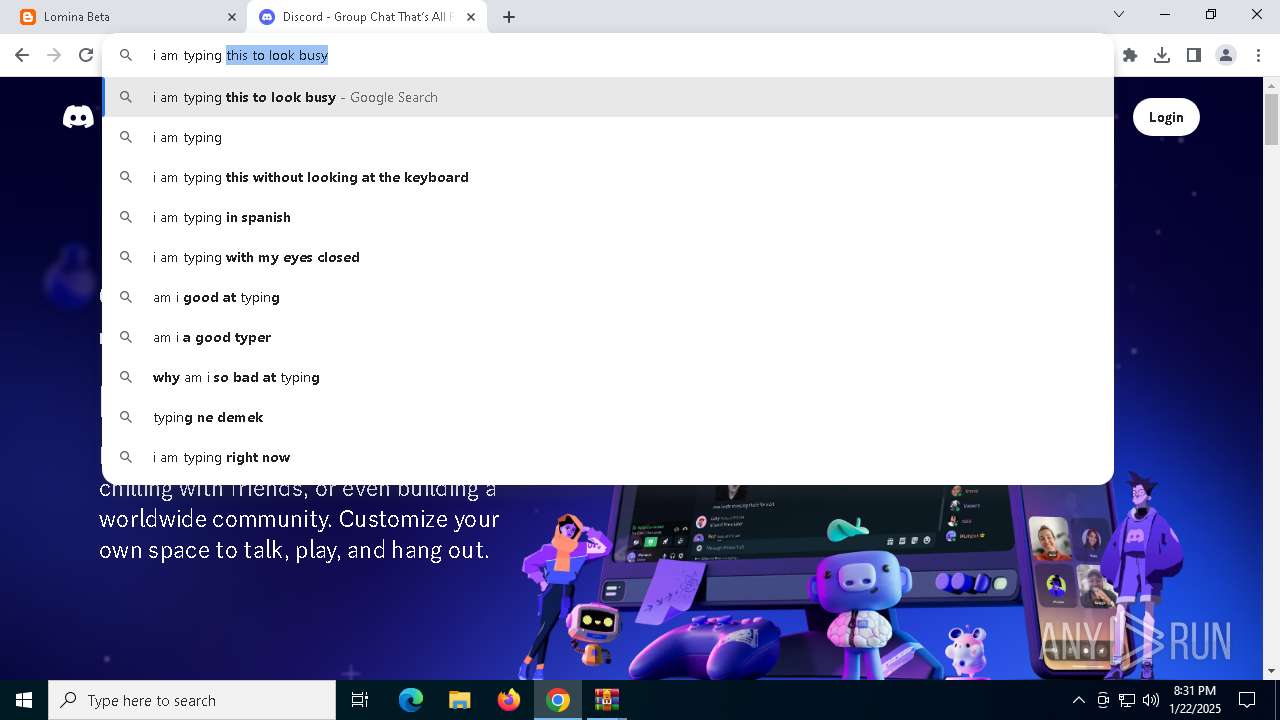The image size is (1280, 720).
Task: Open the Windows Start menu
Action: pos(24,700)
